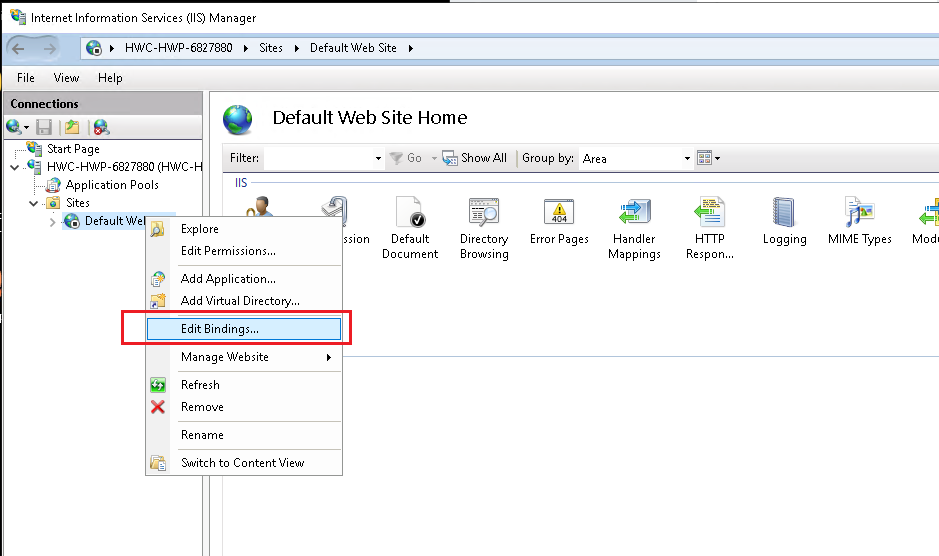This screenshot has height=556, width=939.
Task: Select the Sites tree item
Action: 78,203
